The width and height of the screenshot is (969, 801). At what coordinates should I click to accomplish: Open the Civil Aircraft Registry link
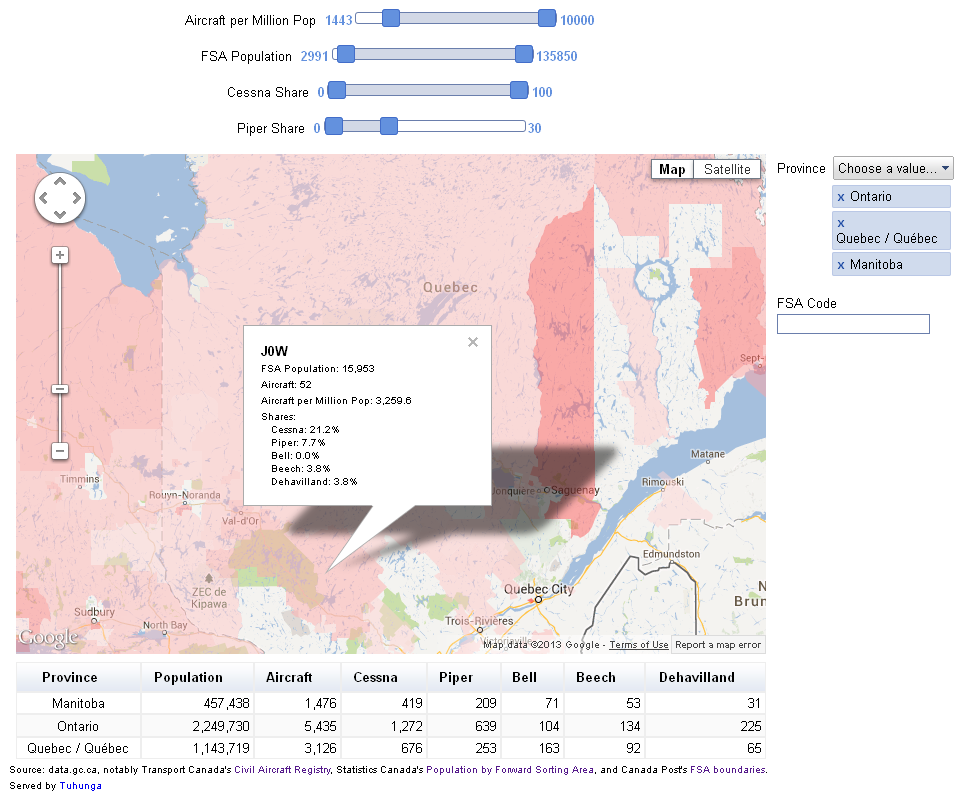pos(282,769)
